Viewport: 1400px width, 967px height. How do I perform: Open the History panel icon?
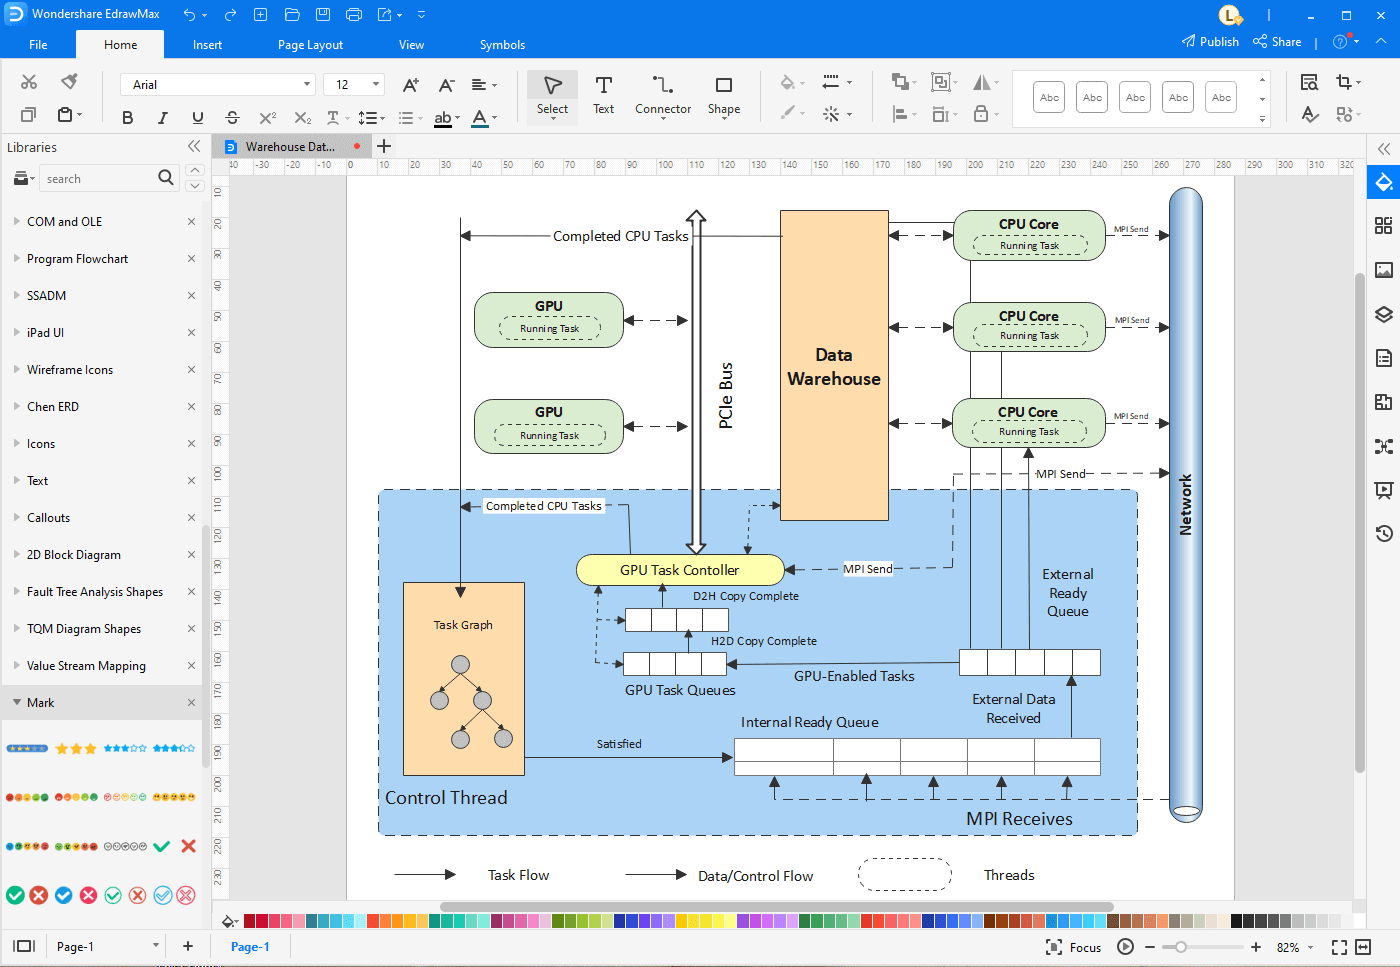coord(1383,533)
